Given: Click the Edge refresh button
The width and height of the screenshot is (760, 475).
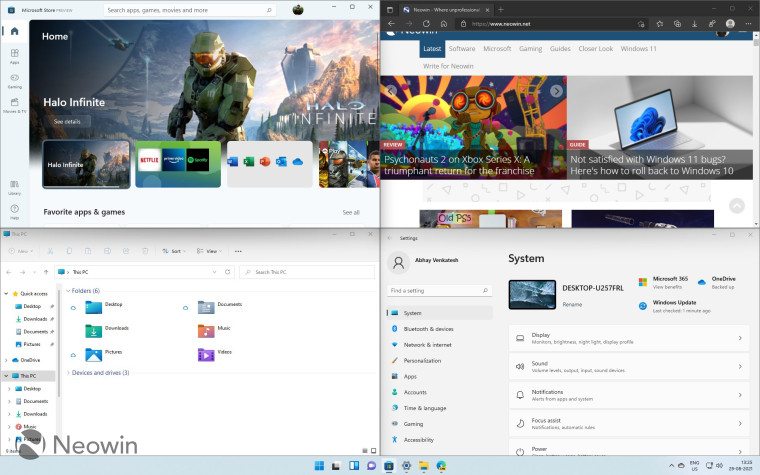Looking at the screenshot, I should (x=426, y=24).
